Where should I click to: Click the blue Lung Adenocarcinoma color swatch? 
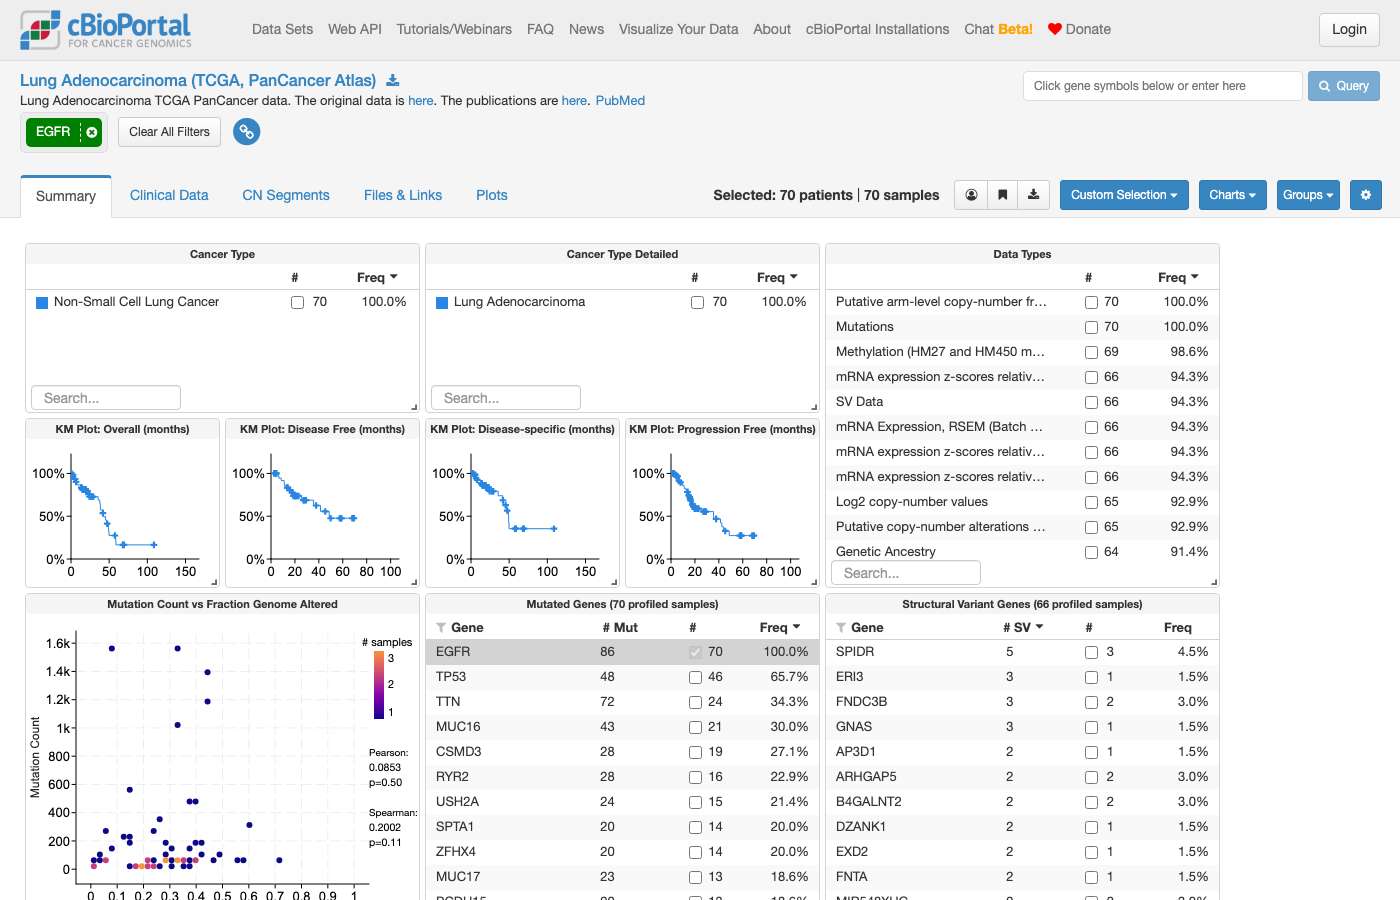442,303
